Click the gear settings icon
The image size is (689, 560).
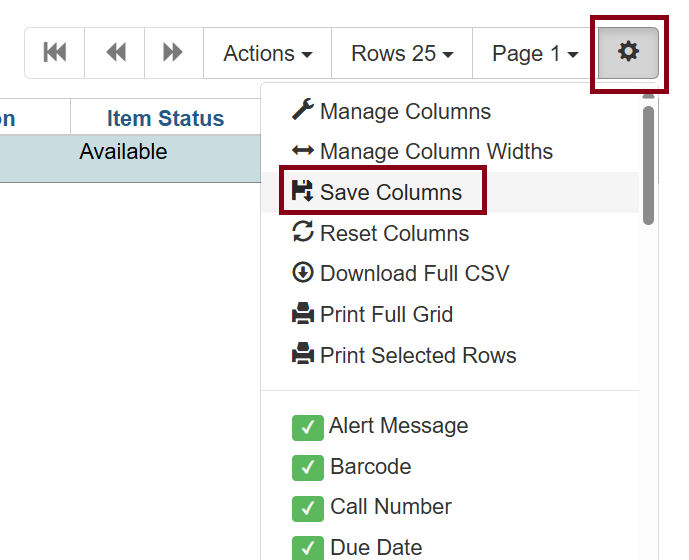pyautogui.click(x=628, y=52)
